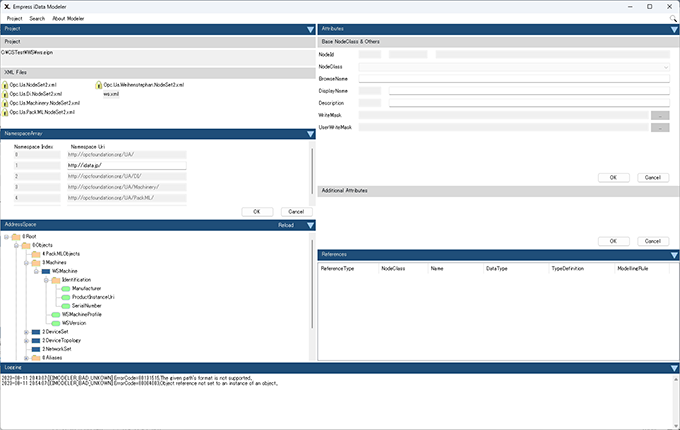Click OK under Base NodeClass & Others

[613, 177]
